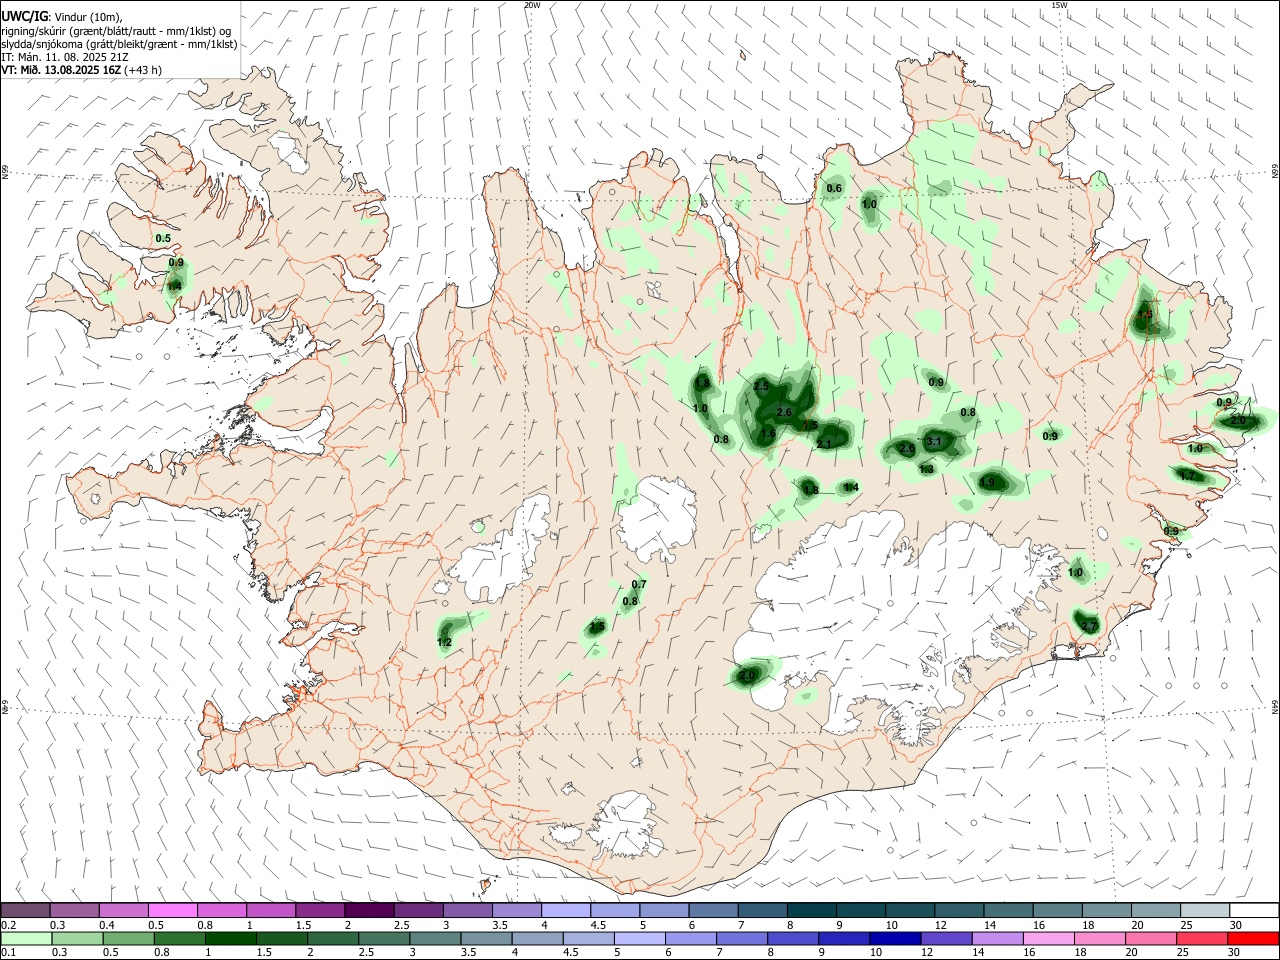
Task: Click the bright red 30 swatch on rain scale
Action: (1253, 938)
